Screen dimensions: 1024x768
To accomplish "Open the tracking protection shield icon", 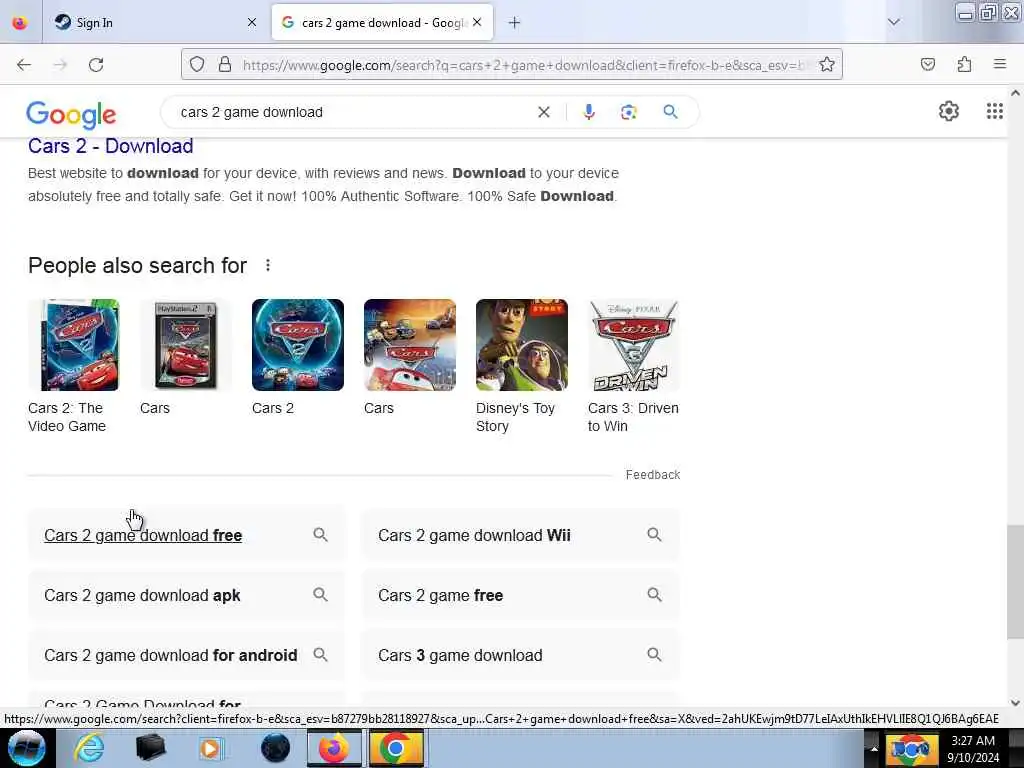I will pyautogui.click(x=197, y=64).
